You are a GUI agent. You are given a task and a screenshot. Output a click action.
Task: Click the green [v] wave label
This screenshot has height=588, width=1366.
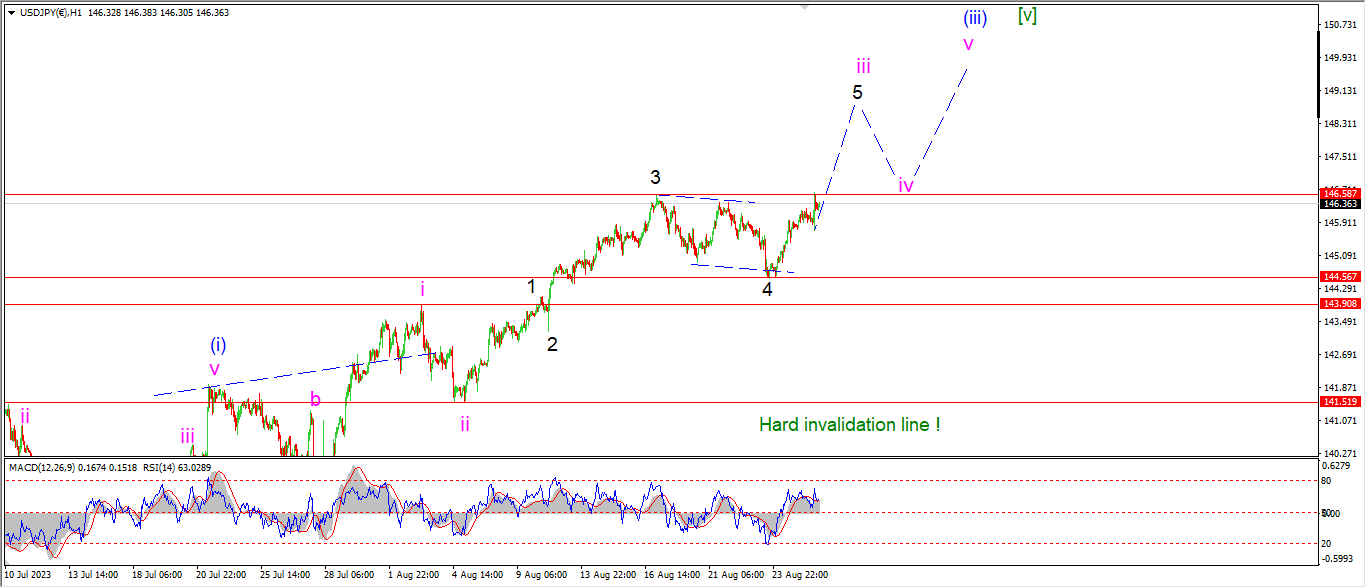point(1027,15)
